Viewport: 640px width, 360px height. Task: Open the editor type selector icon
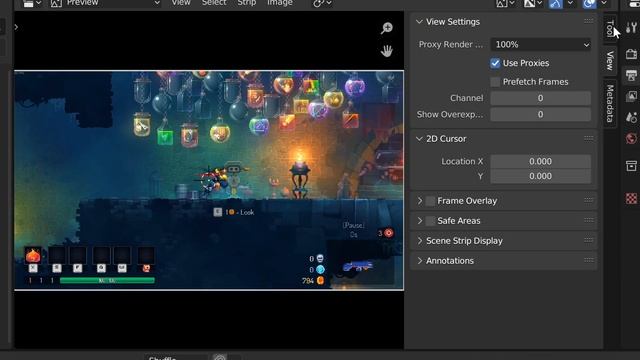point(32,3)
